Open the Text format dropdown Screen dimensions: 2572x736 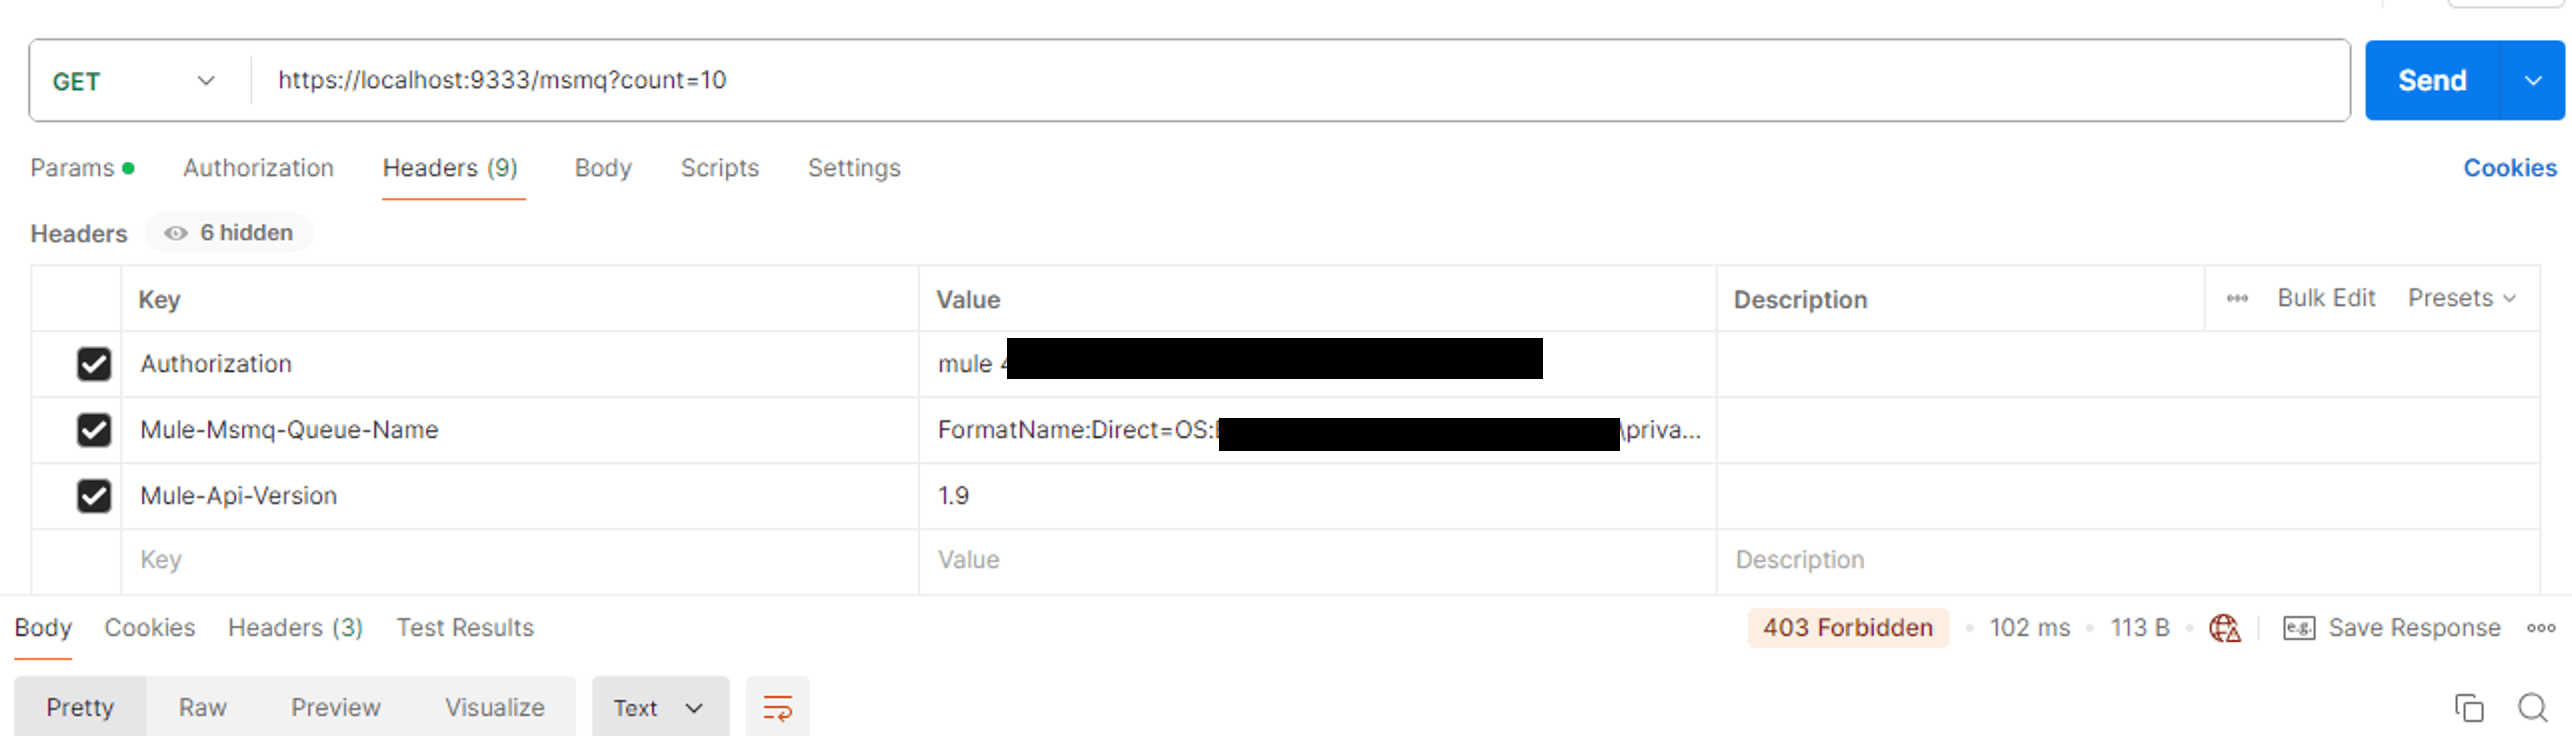659,706
